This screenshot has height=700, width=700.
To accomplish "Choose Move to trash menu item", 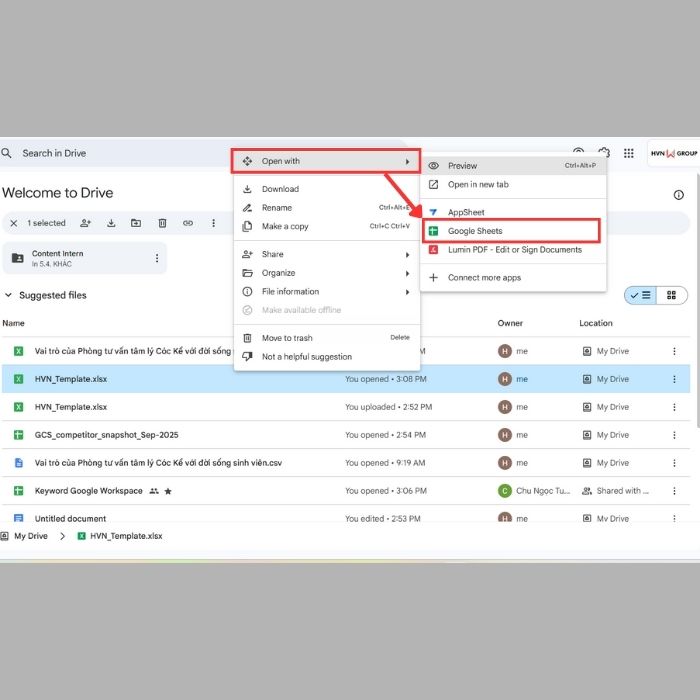I will [x=326, y=338].
